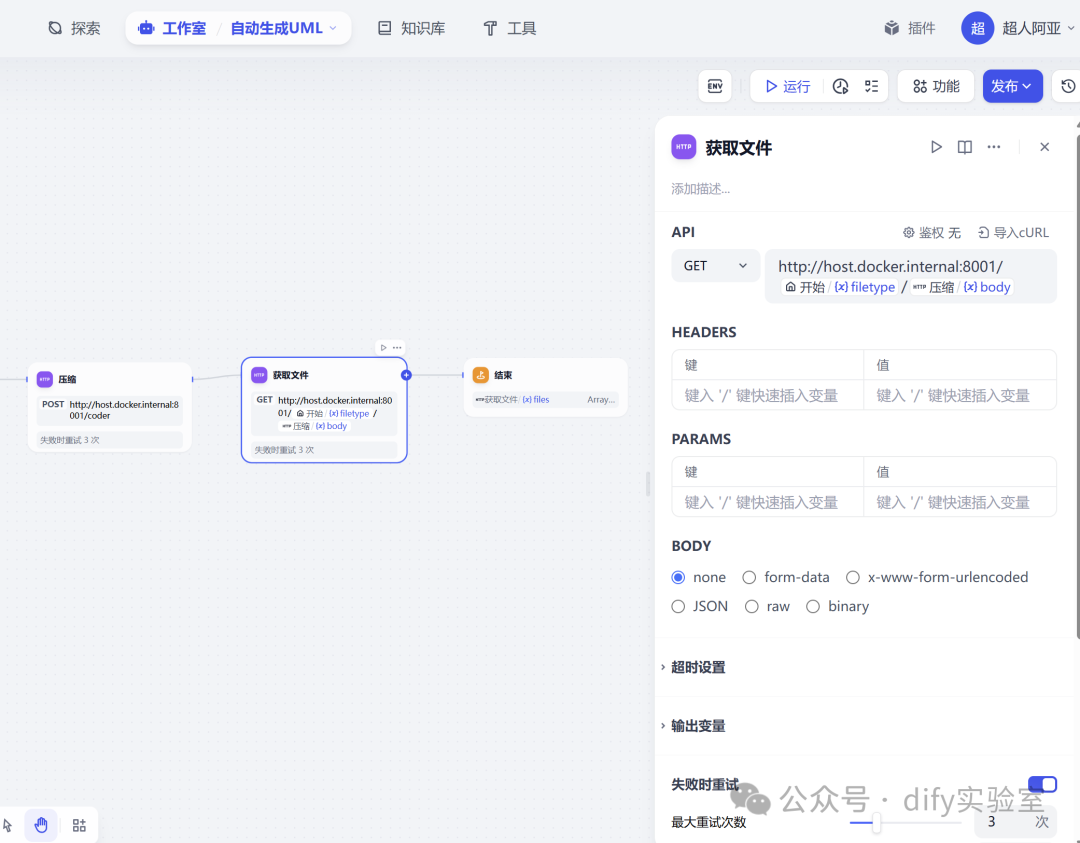Select the form-data body radio button

pyautogui.click(x=749, y=577)
